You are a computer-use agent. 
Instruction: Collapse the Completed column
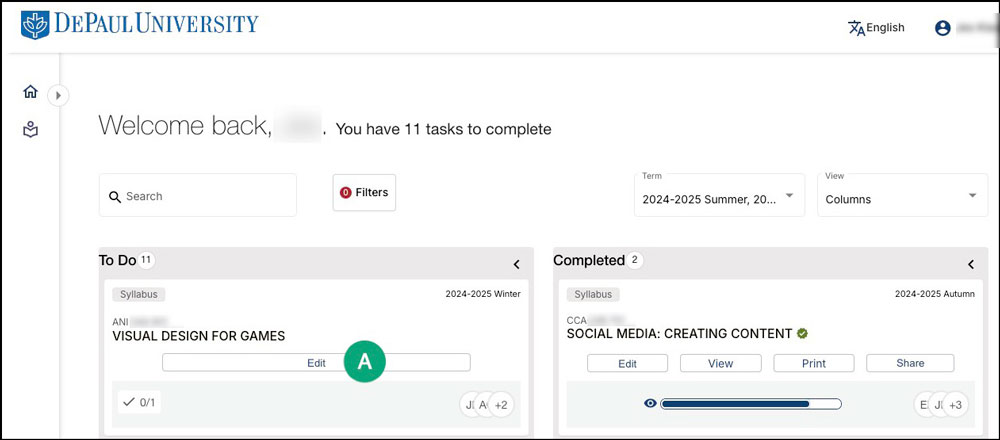971,264
